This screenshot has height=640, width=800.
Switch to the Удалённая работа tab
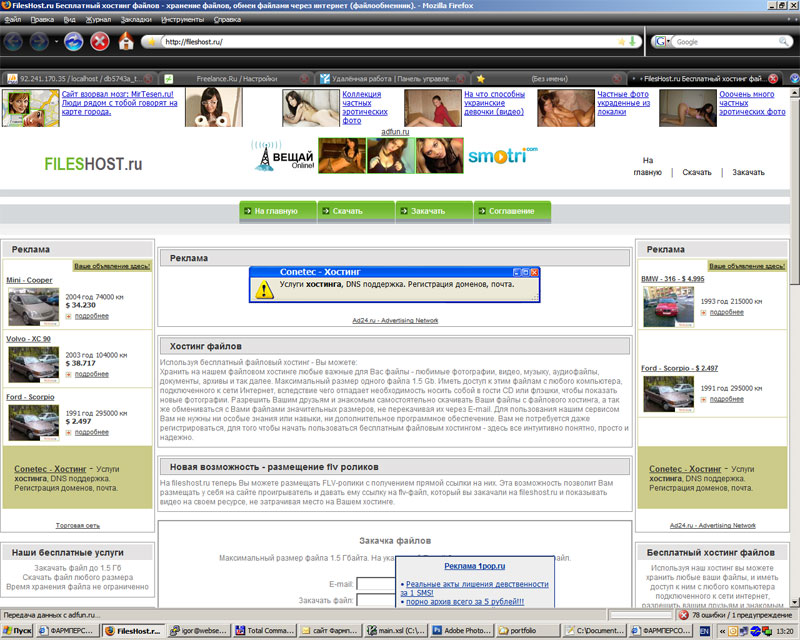click(391, 79)
